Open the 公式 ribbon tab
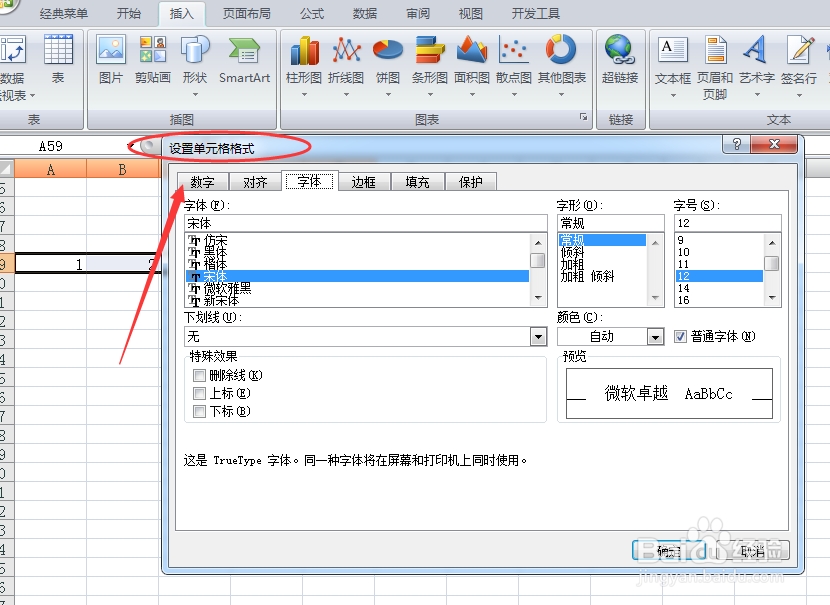The height and width of the screenshot is (605, 830). 312,13
